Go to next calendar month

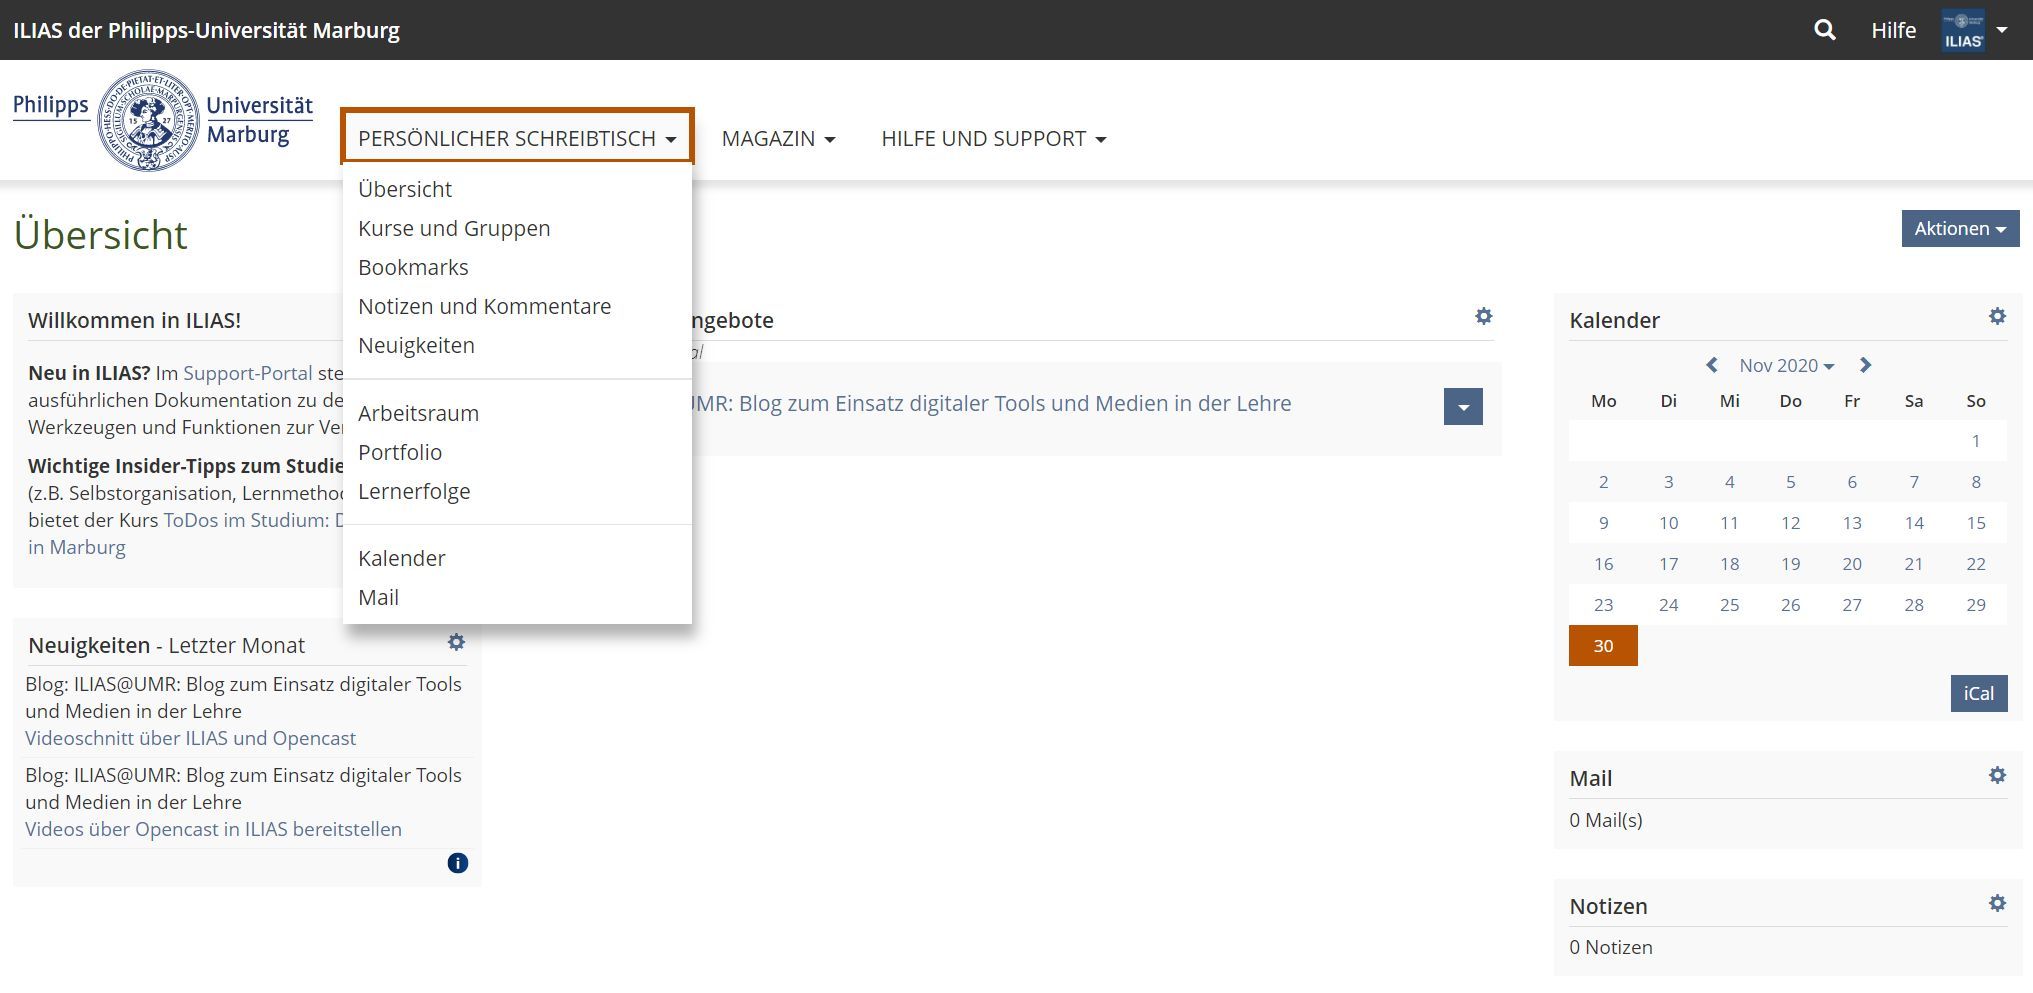1865,365
